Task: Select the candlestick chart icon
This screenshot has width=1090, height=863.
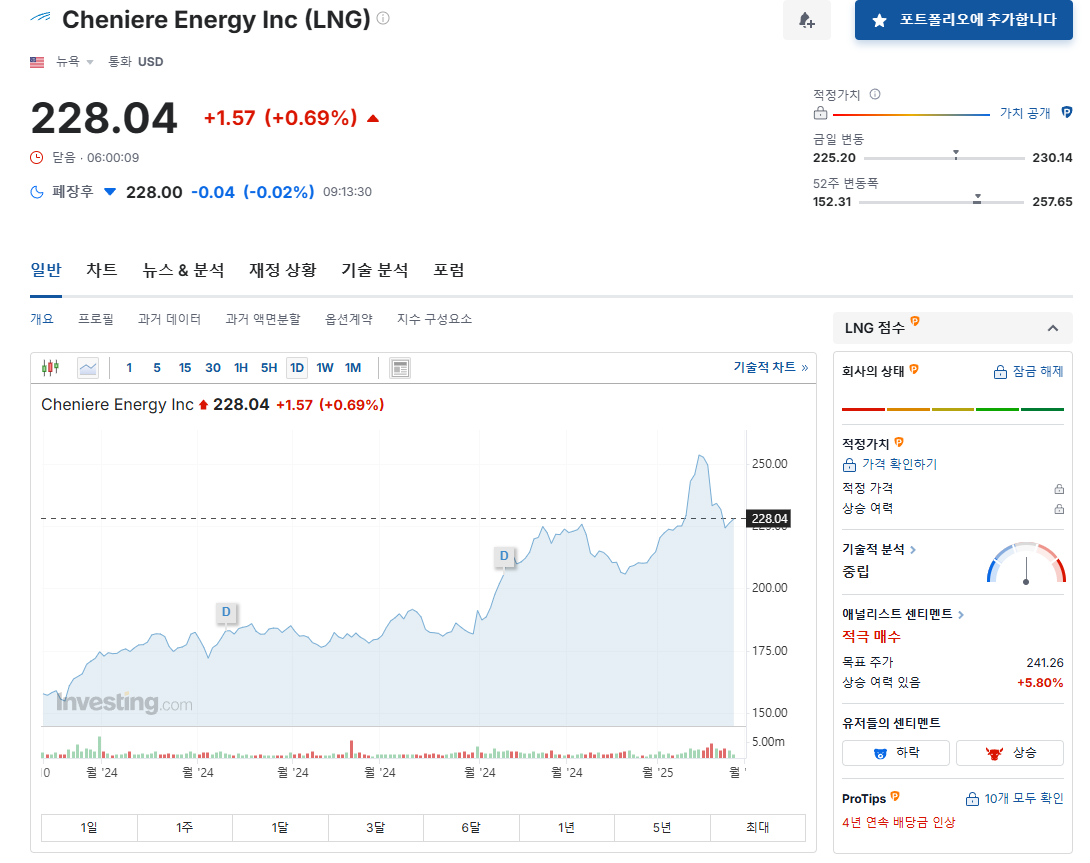Action: click(x=48, y=367)
